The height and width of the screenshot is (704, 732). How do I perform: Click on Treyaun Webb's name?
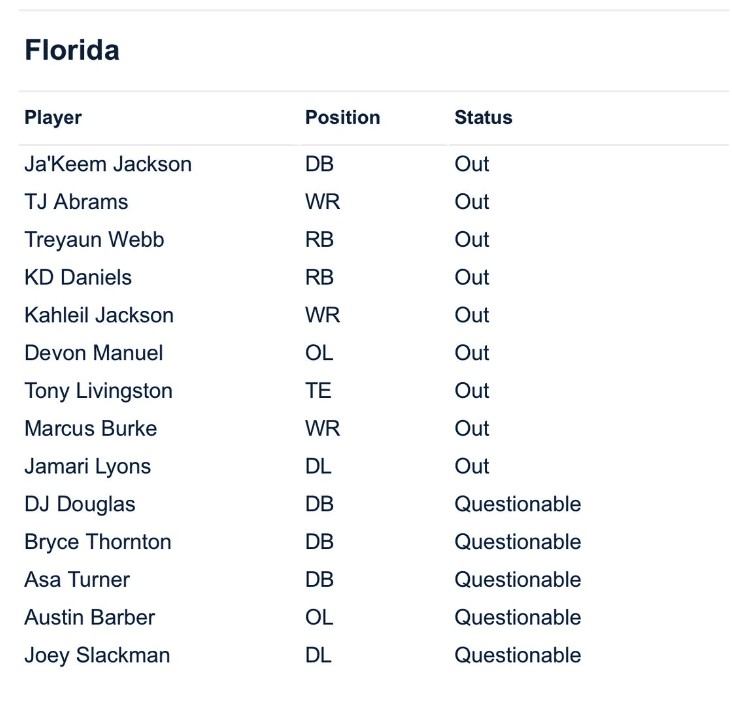coord(94,240)
